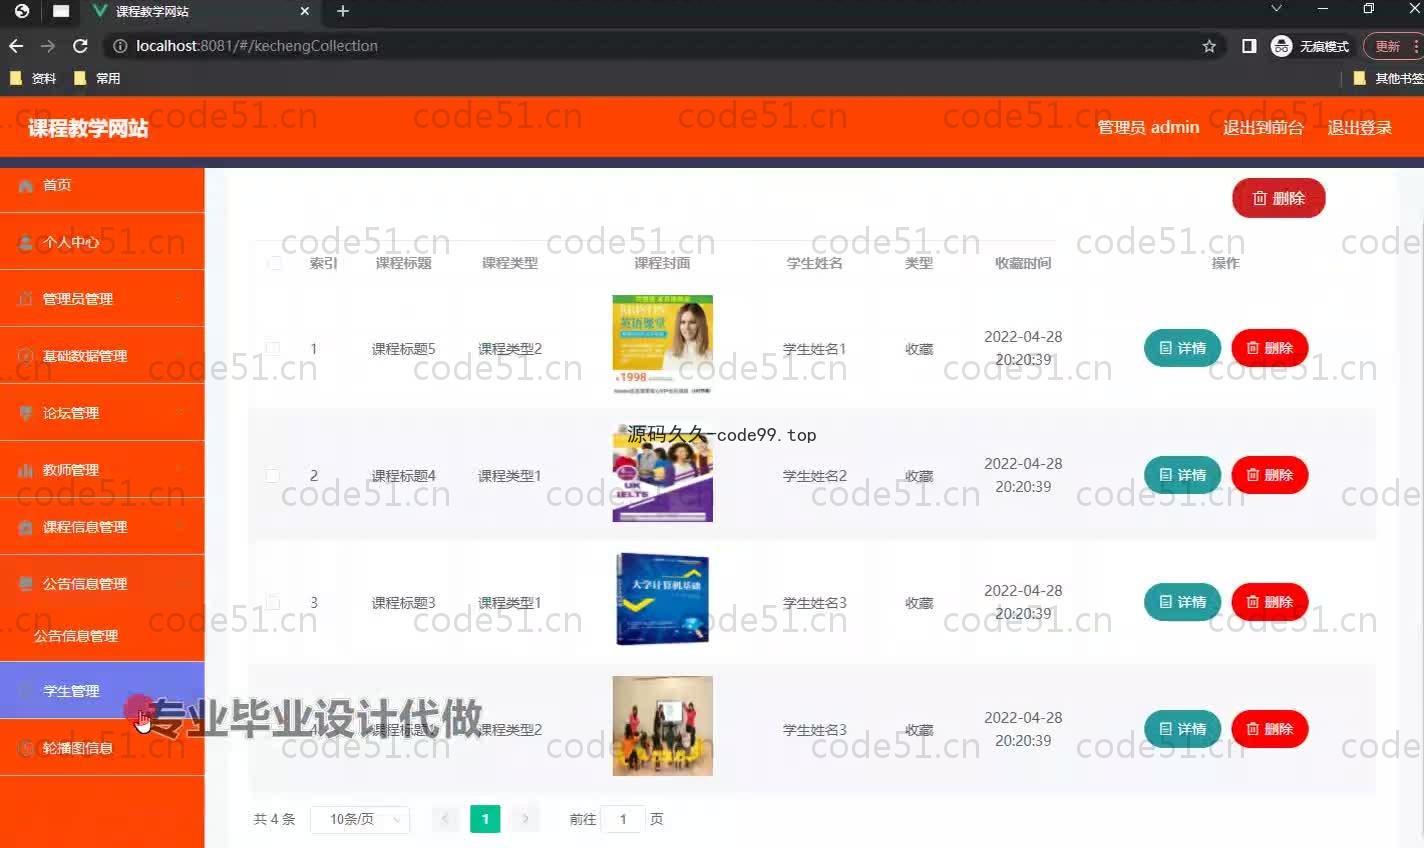Viewport: 1424px width, 848px height.
Task: Collapse the 公告信息管理 parent menu arrow
Action: coord(180,584)
